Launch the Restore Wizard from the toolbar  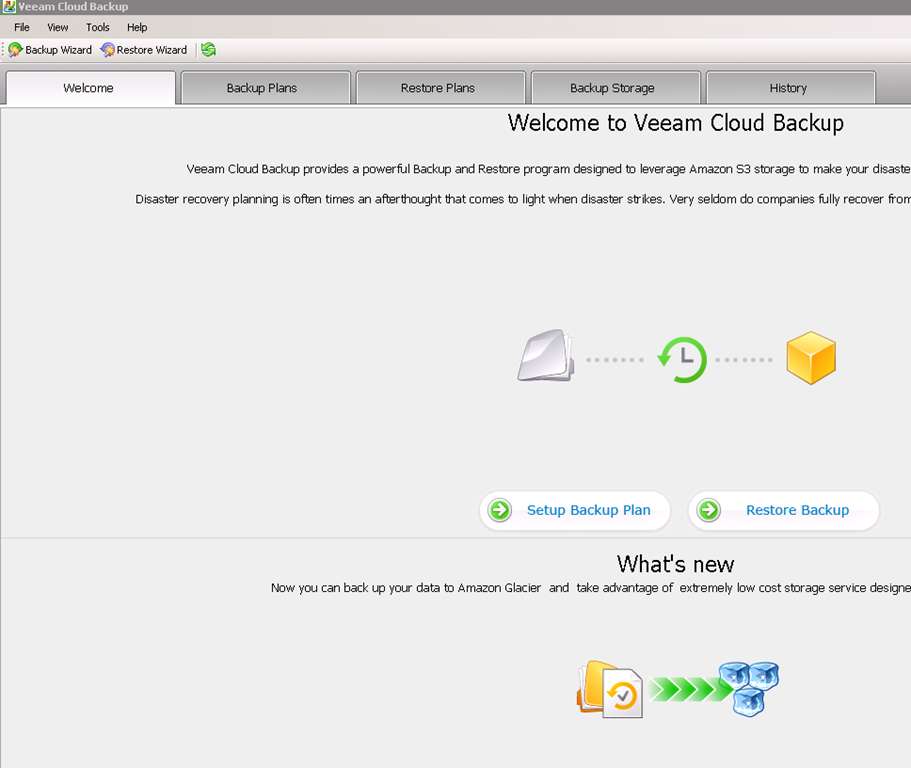pyautogui.click(x=144, y=50)
